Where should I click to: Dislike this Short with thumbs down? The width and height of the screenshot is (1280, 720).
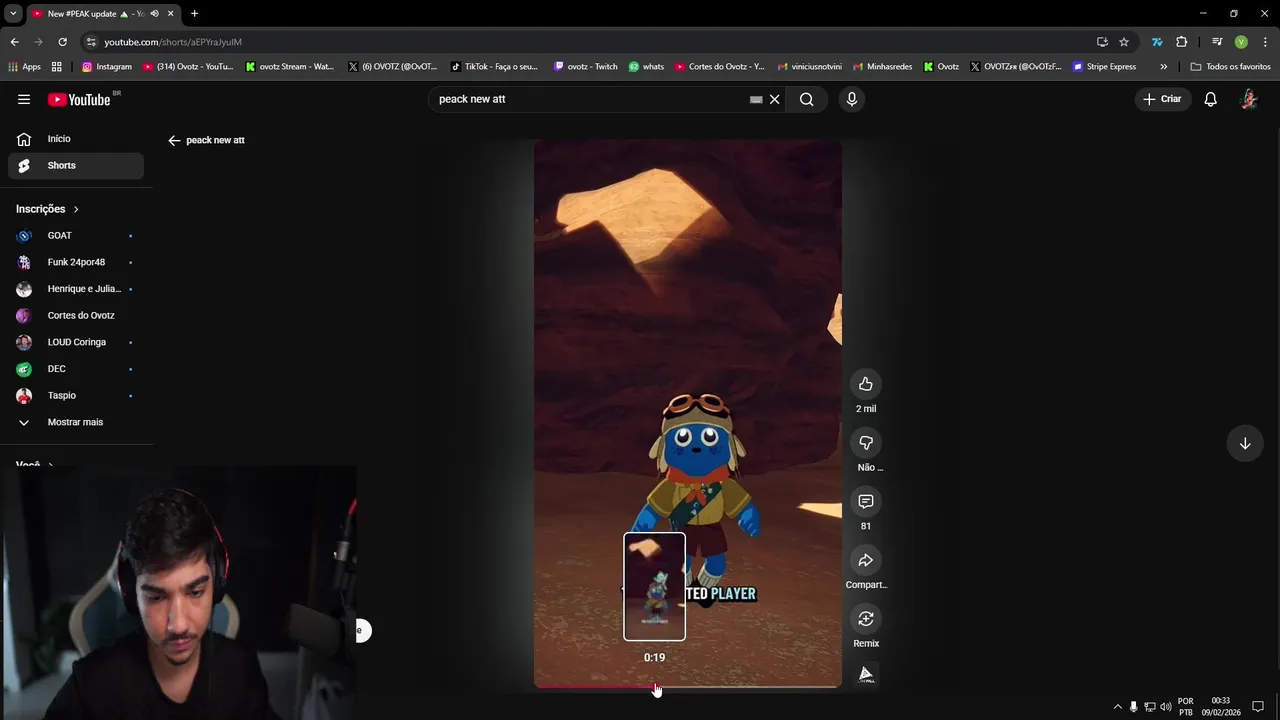coord(866,443)
